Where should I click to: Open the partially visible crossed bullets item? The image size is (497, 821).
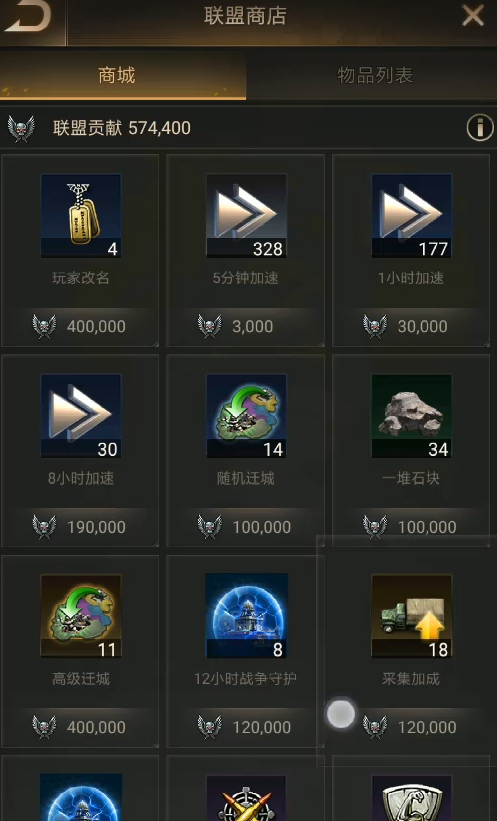pyautogui.click(x=246, y=798)
